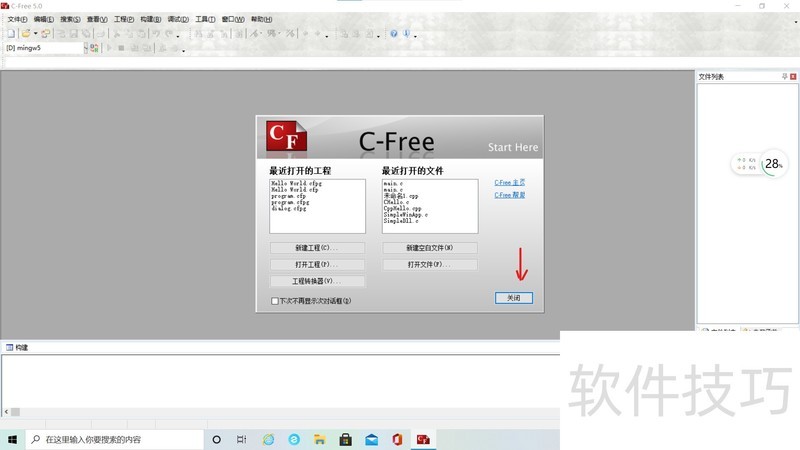This screenshot has height=450, width=800.
Task: Open the 窗口(W) menu
Action: [233, 19]
